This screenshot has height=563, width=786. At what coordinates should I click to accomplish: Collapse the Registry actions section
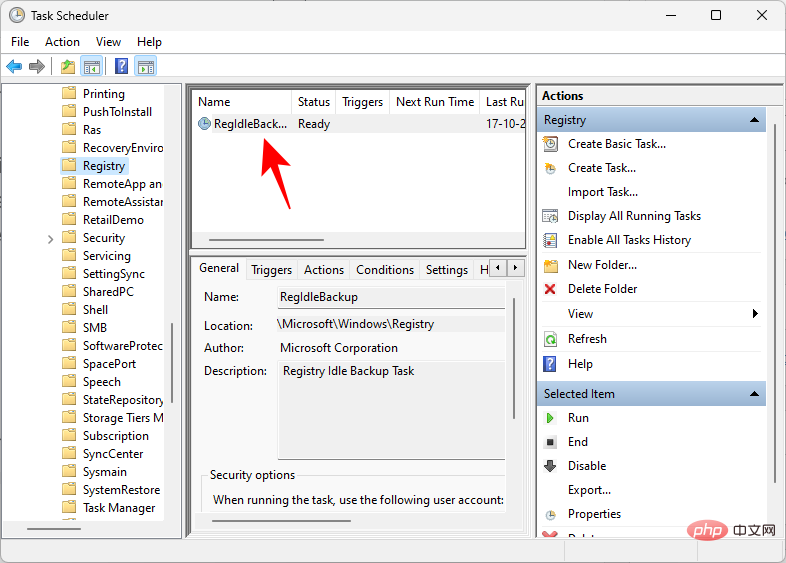(x=754, y=120)
